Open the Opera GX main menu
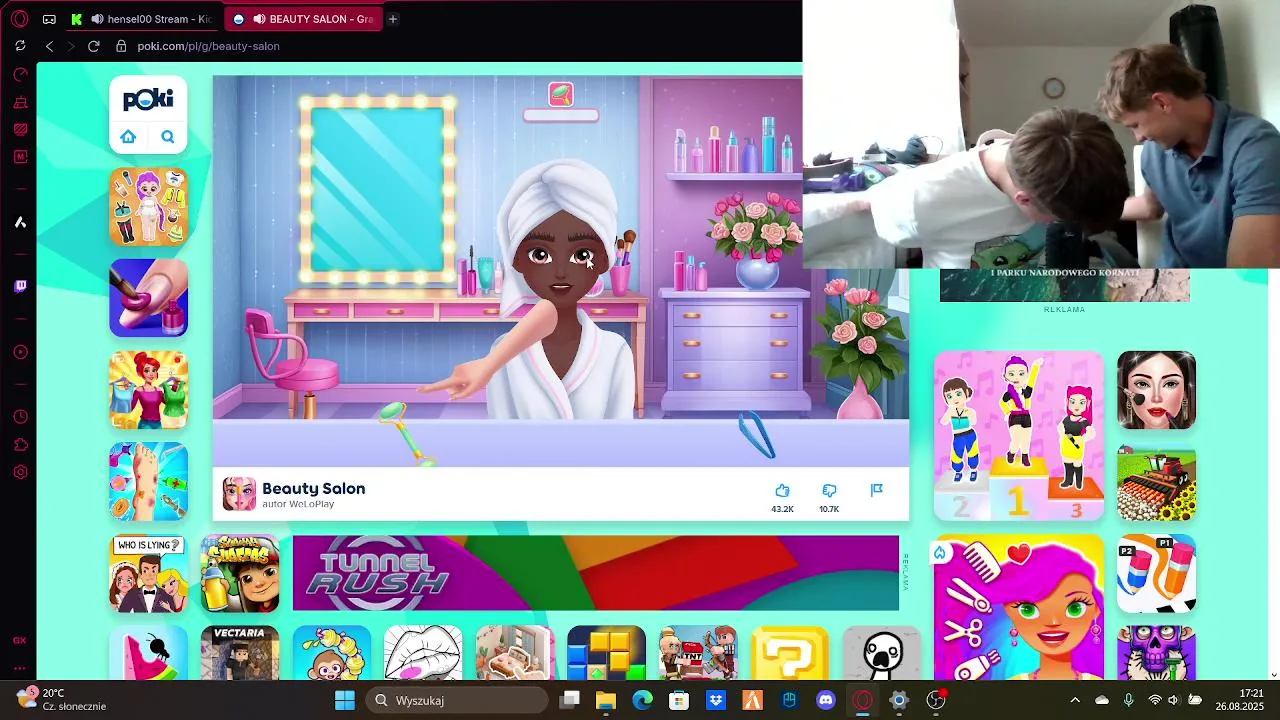Screen dimensions: 1280x720 pos(19,19)
